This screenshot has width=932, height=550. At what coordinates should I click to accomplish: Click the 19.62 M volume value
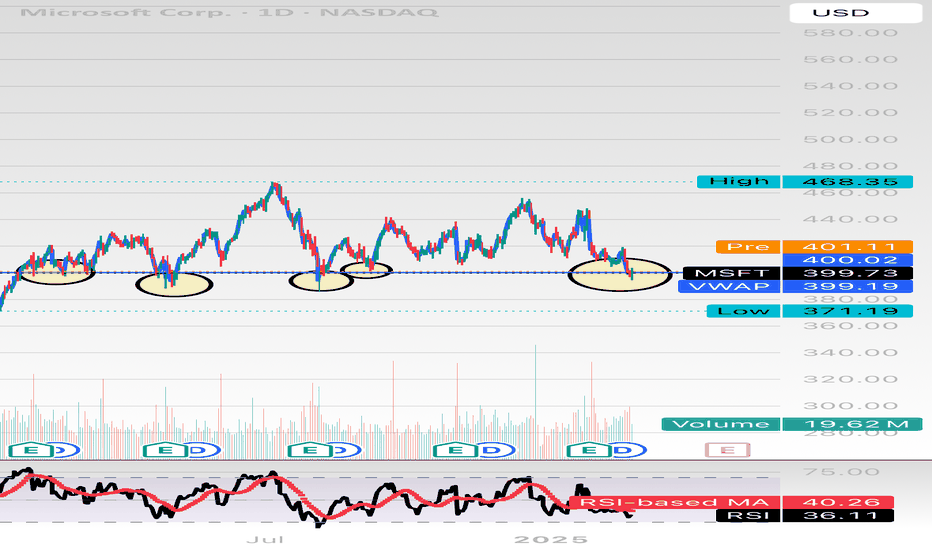(852, 424)
